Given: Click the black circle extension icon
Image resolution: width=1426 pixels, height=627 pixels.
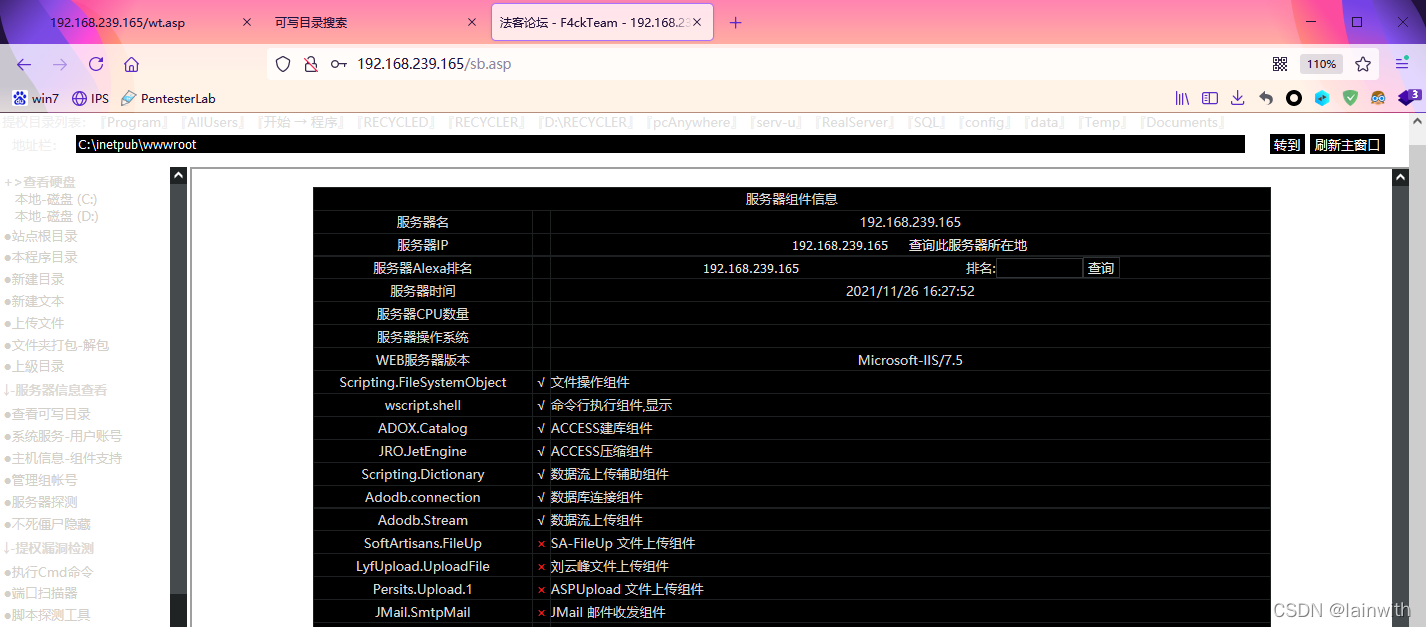Looking at the screenshot, I should [1294, 98].
